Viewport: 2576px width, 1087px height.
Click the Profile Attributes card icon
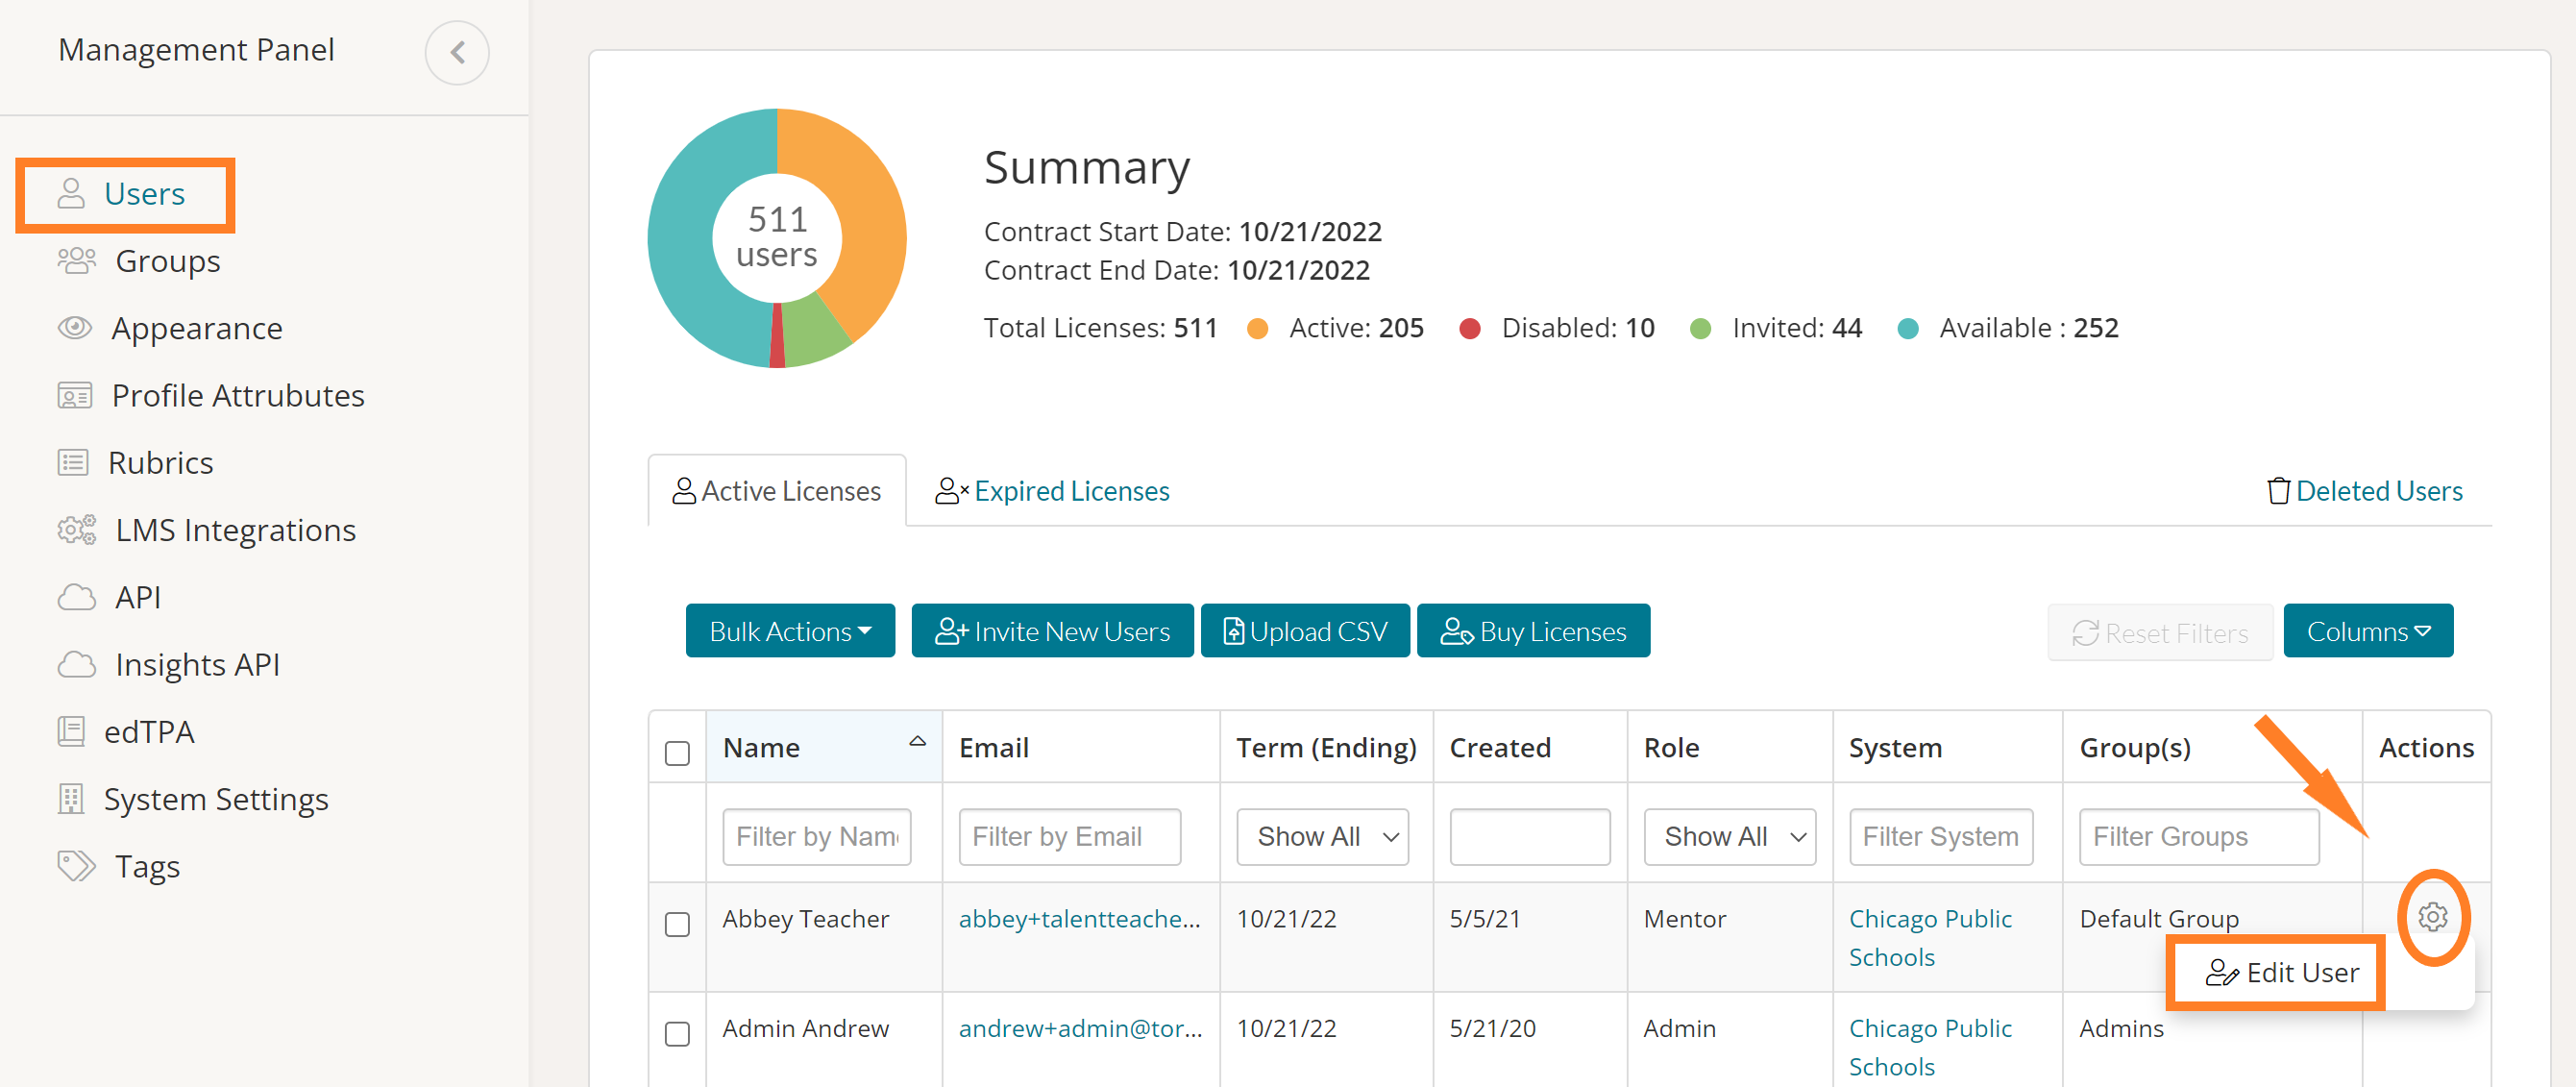coord(75,395)
